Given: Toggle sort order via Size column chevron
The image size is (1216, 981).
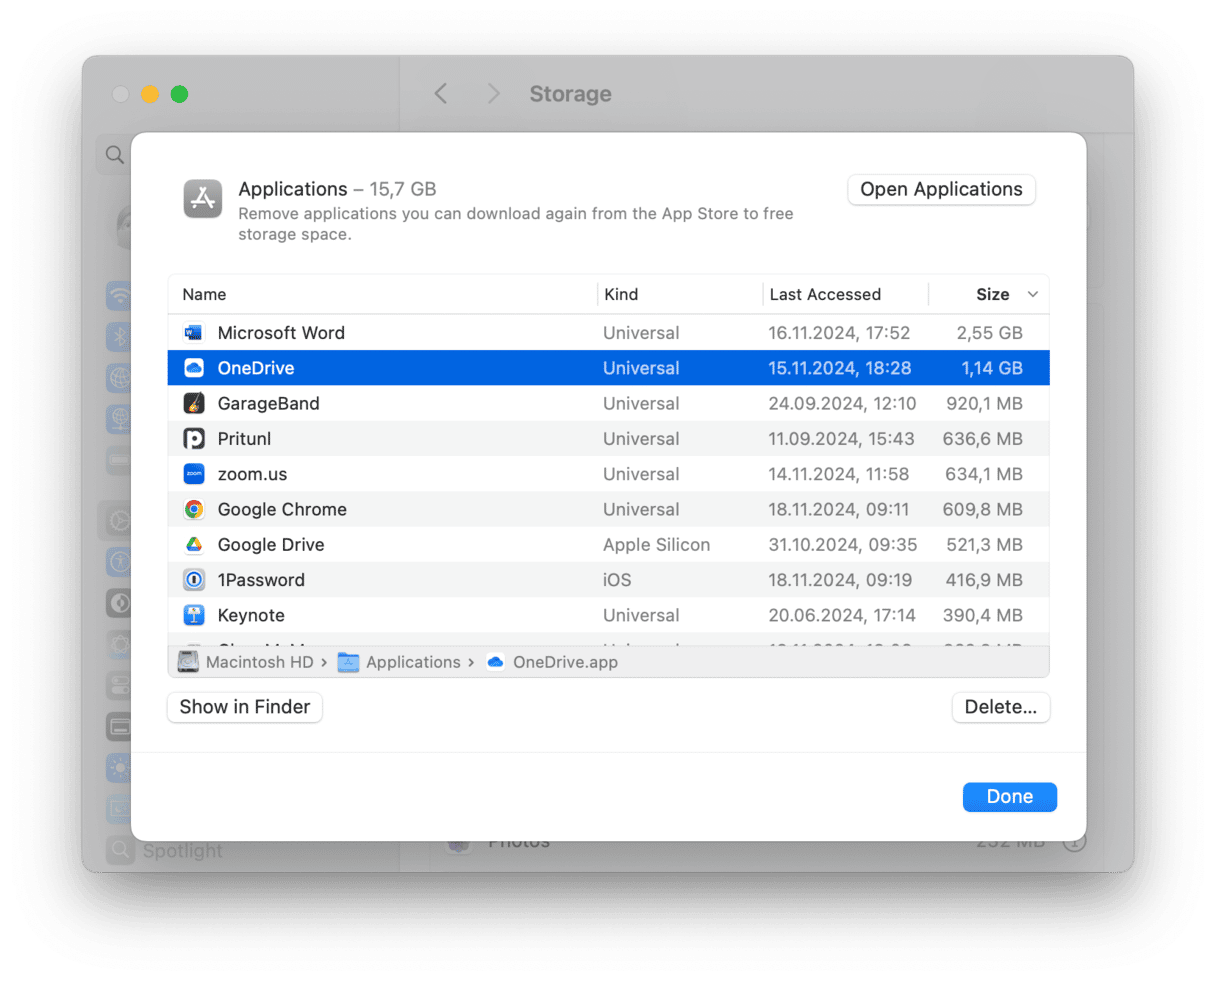Looking at the screenshot, I should pyautogui.click(x=1033, y=295).
